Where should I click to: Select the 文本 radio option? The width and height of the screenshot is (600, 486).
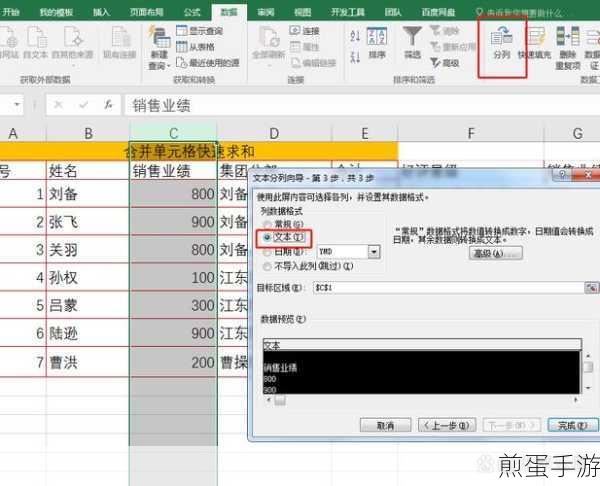click(x=267, y=237)
